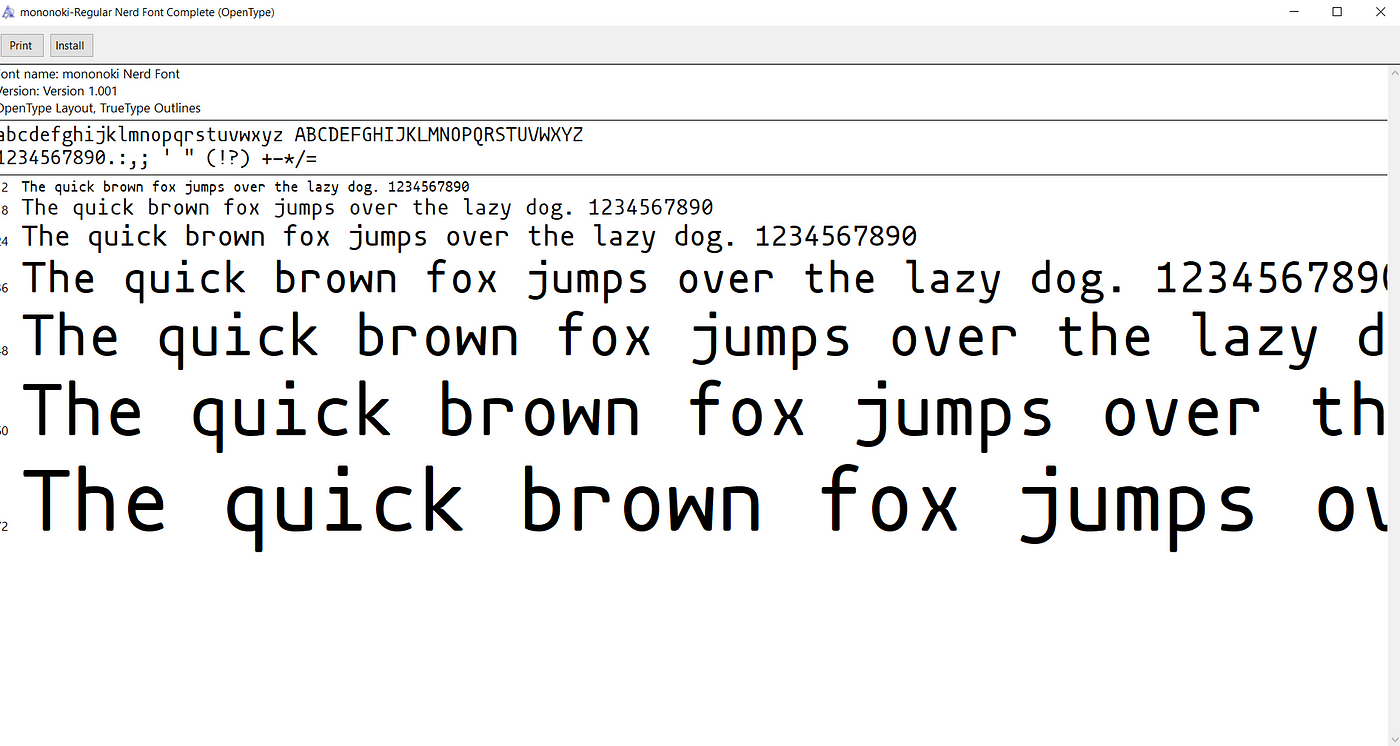Click the 12-point quick brown fox sample
Screen dimensions: 1400x746
(245, 187)
